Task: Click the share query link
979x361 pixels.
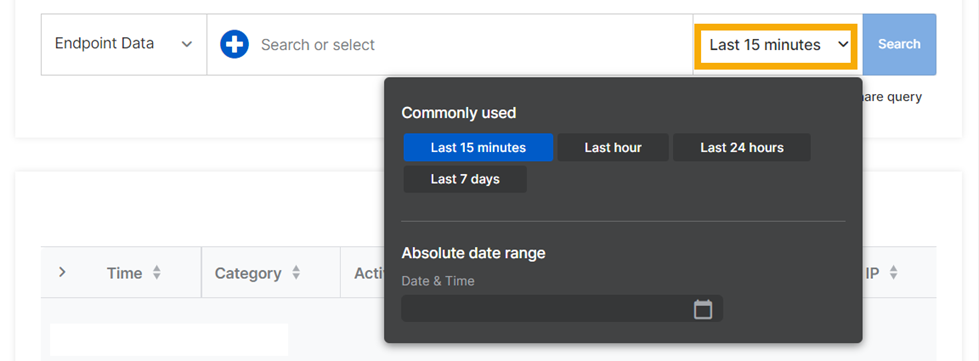Action: (x=892, y=97)
